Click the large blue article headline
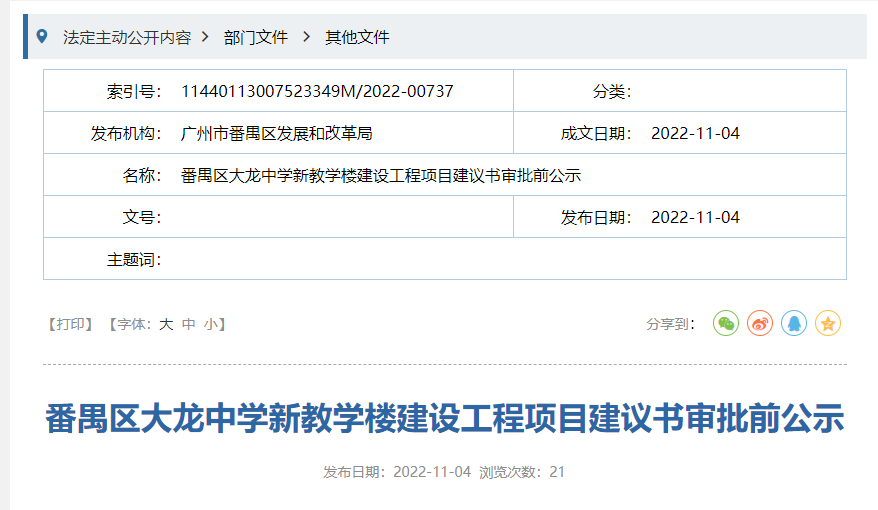878x510 pixels. coord(445,418)
